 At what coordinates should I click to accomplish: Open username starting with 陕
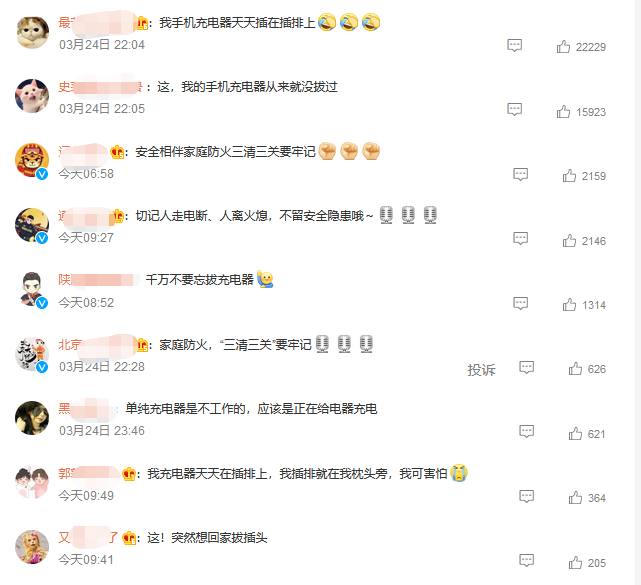point(96,280)
